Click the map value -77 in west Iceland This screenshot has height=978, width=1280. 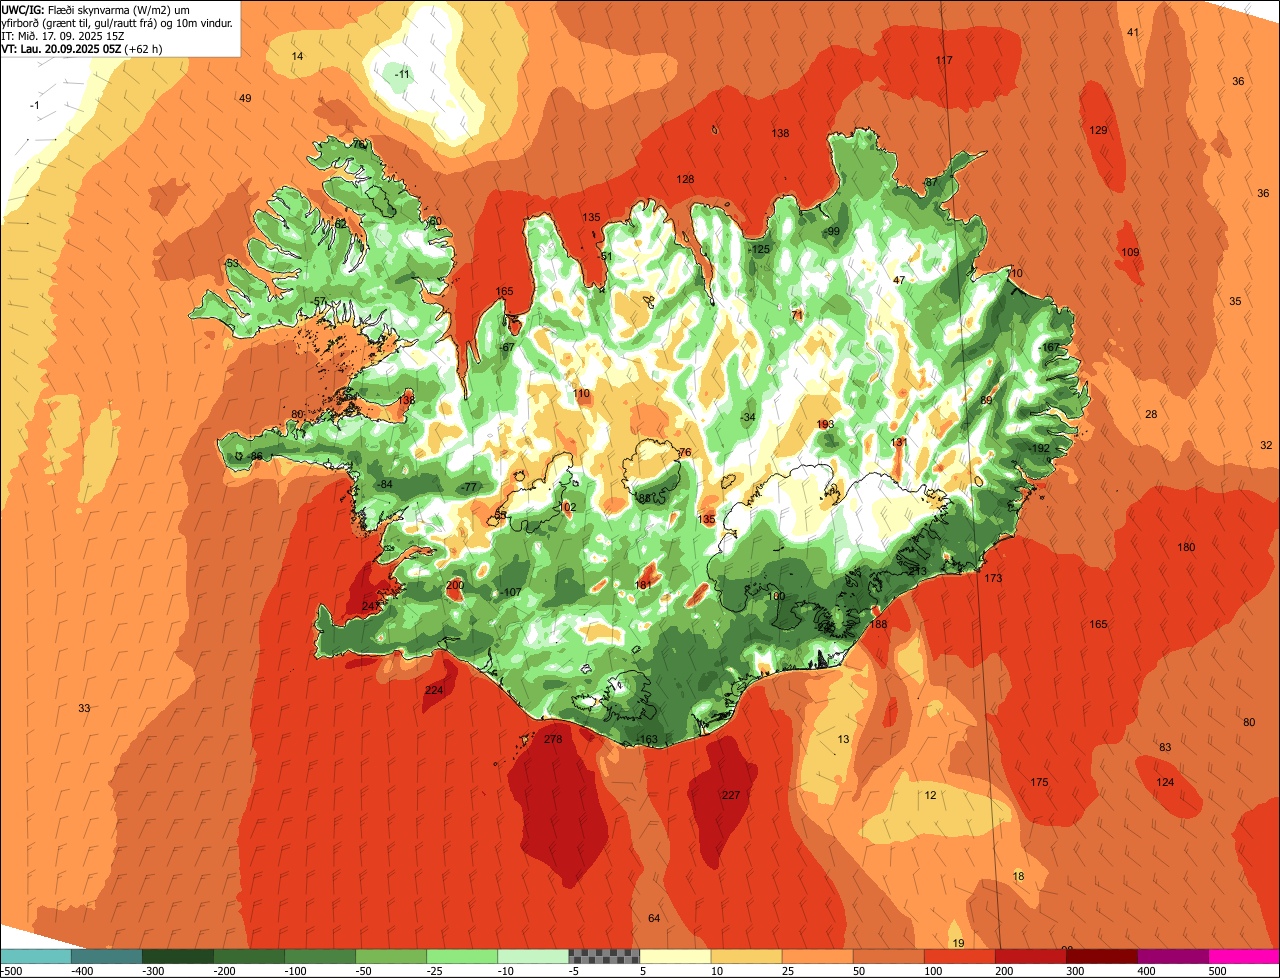tap(469, 487)
